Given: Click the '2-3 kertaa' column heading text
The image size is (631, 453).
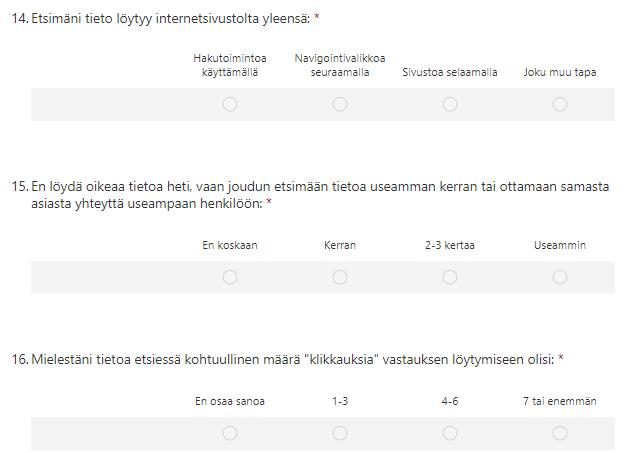Looking at the screenshot, I should [x=450, y=245].
